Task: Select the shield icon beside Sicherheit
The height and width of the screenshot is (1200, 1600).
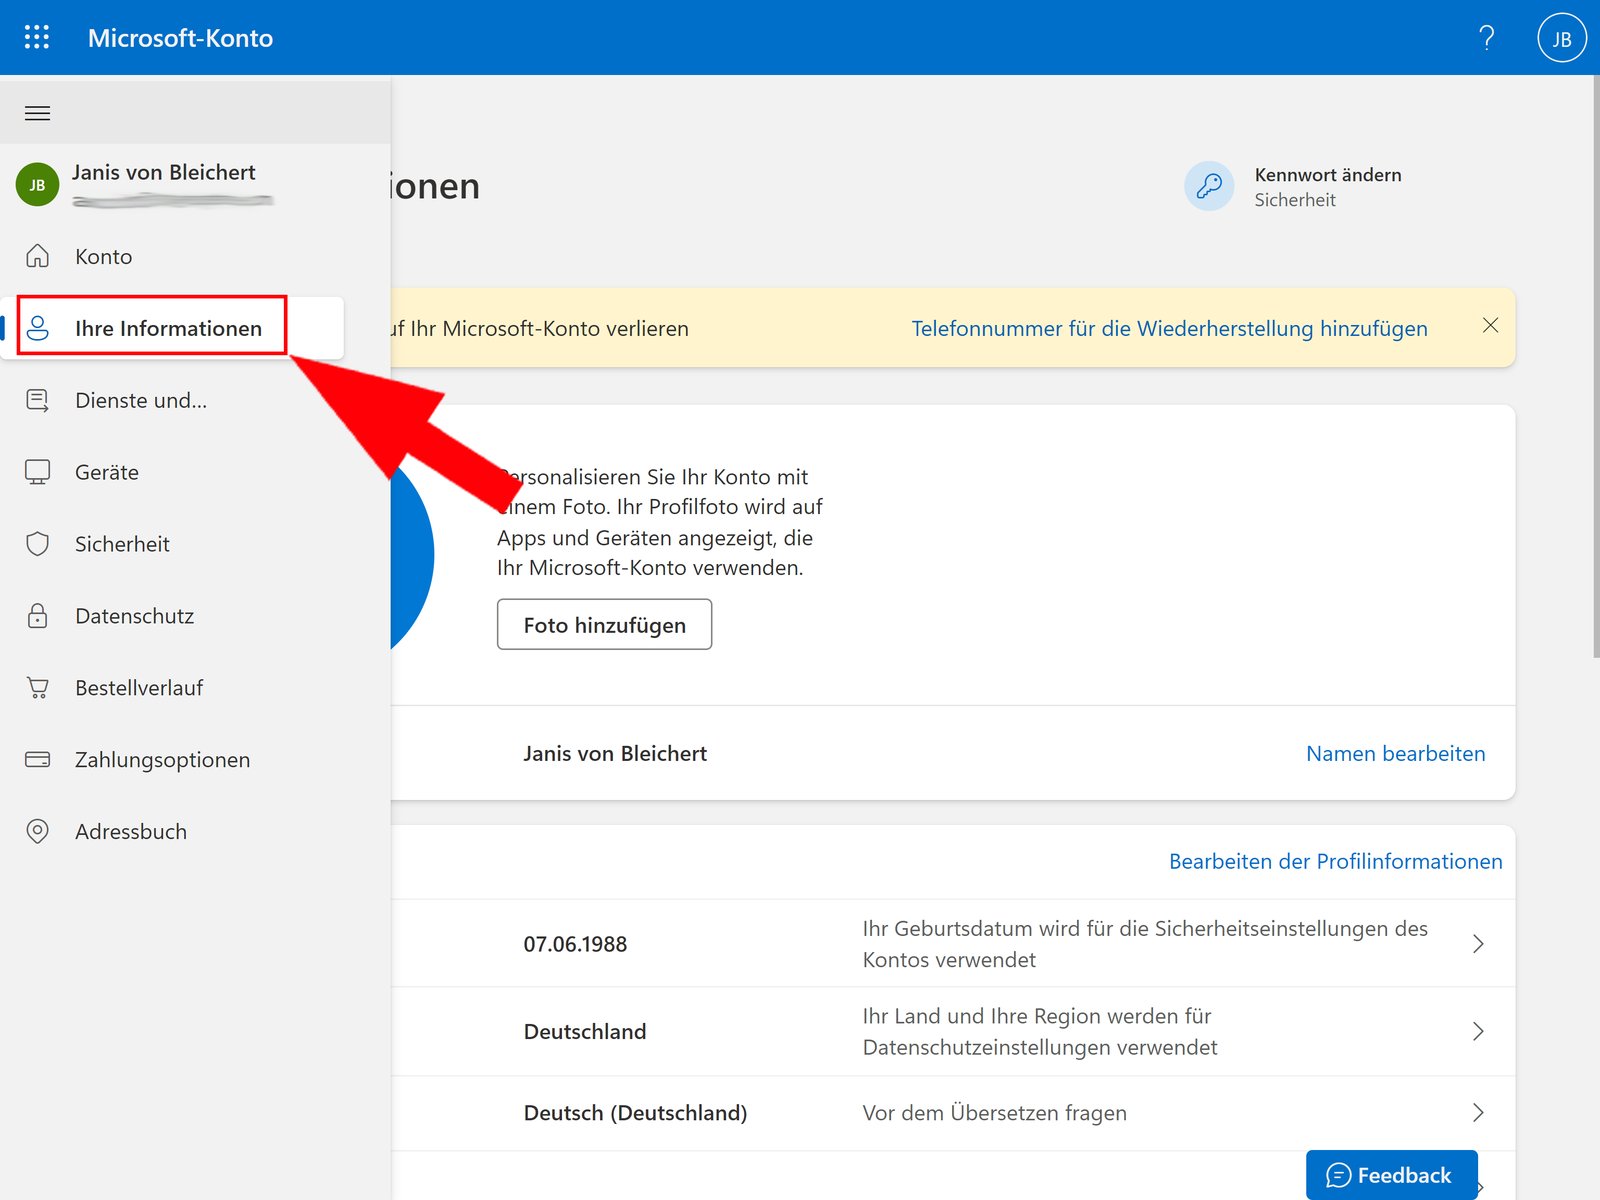Action: click(x=37, y=544)
